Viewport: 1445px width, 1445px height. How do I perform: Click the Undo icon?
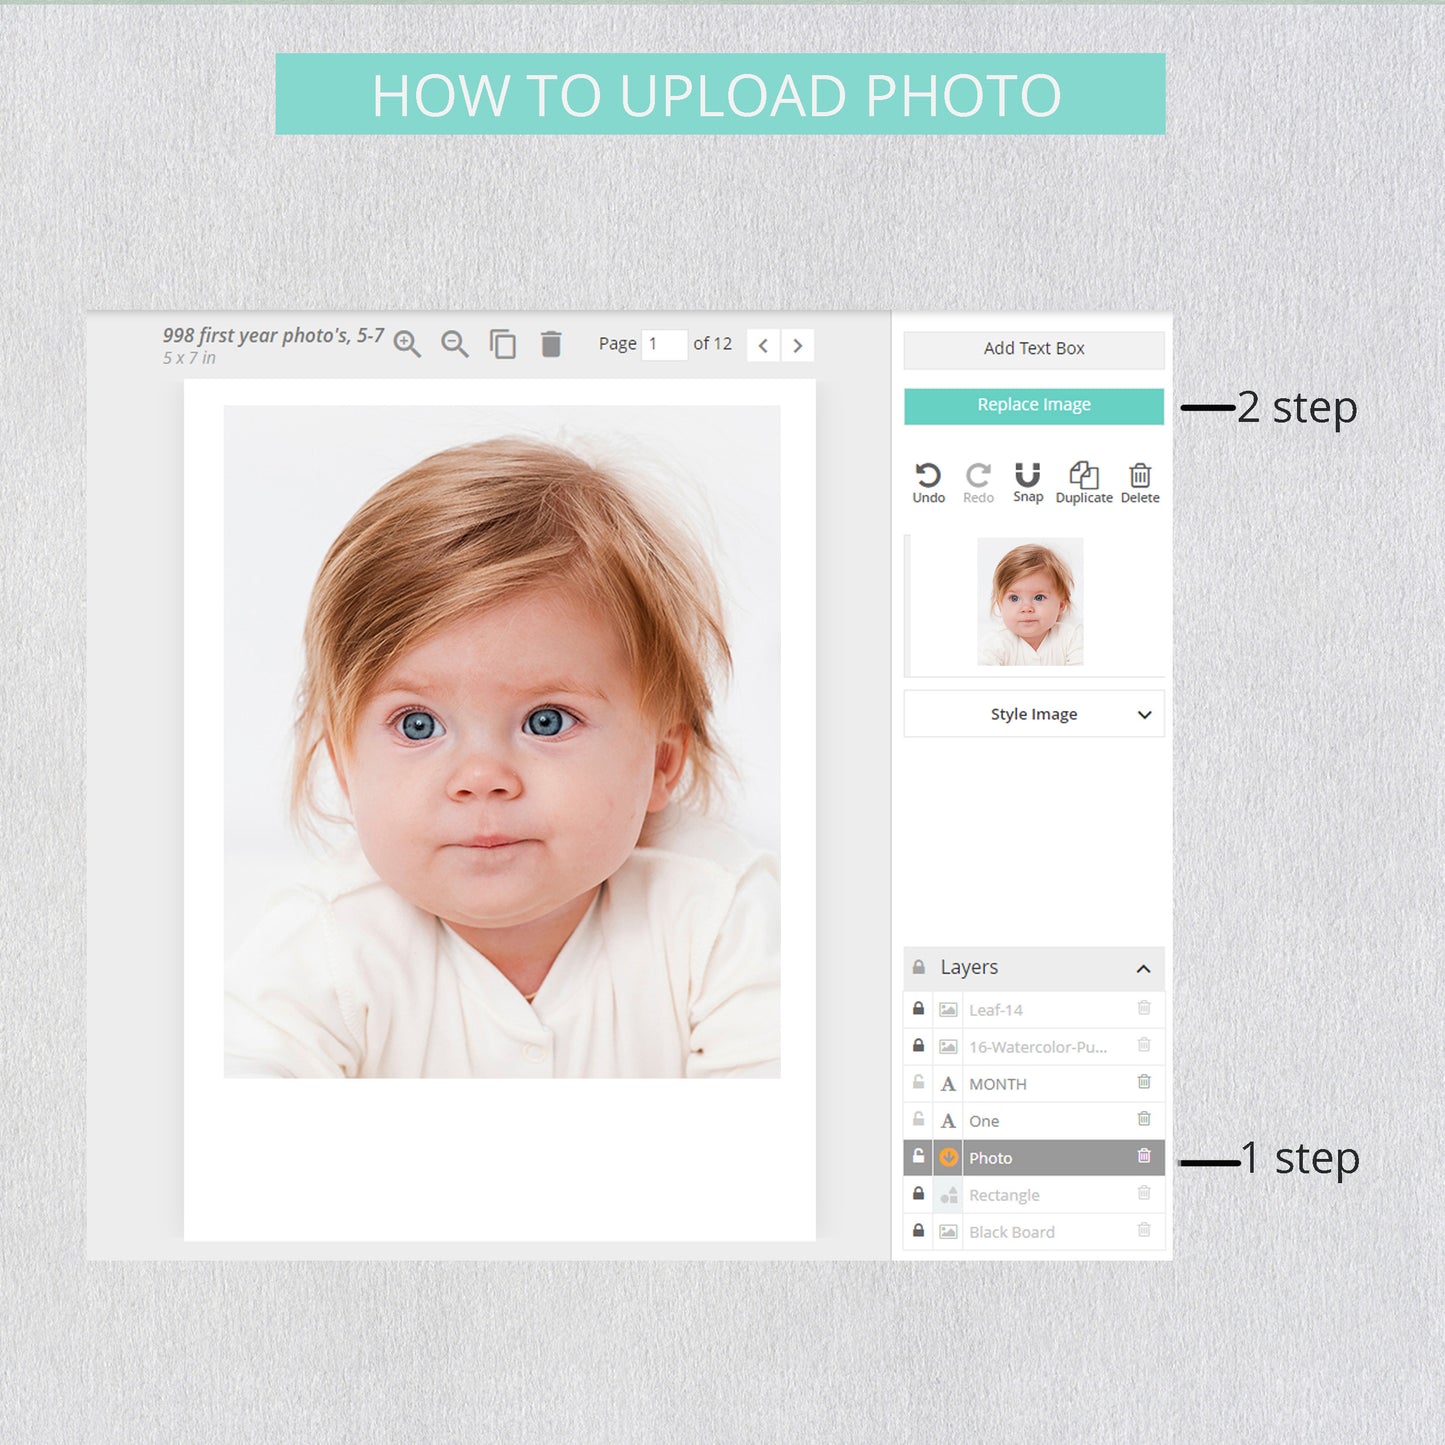click(928, 482)
